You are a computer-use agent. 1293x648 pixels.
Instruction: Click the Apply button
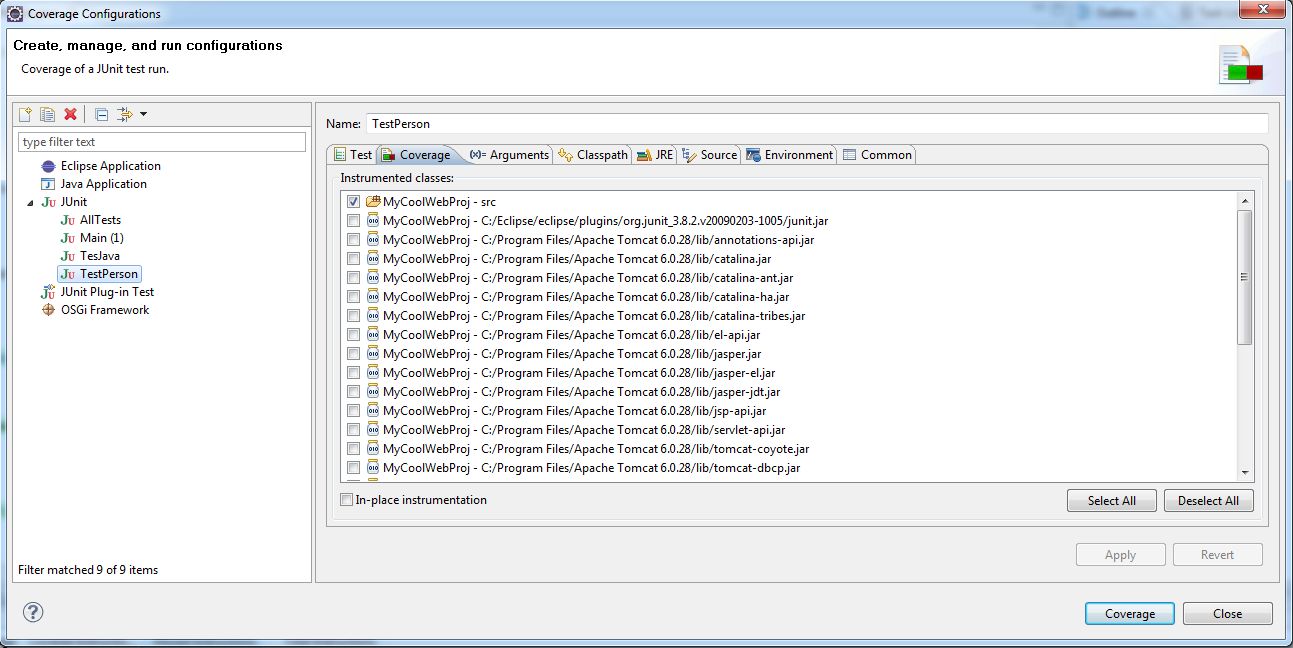(x=1120, y=555)
